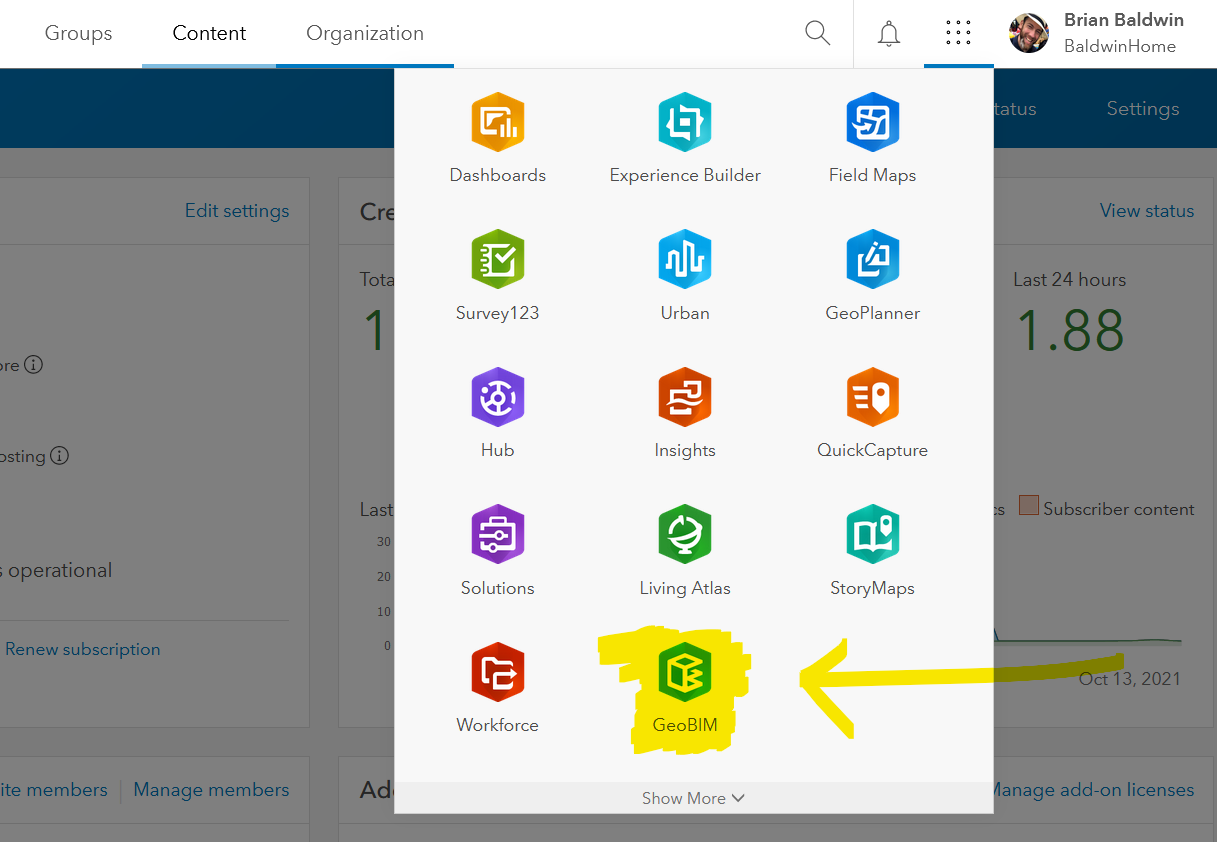
Task: Click Brian Baldwin profile avatar
Action: click(1029, 33)
